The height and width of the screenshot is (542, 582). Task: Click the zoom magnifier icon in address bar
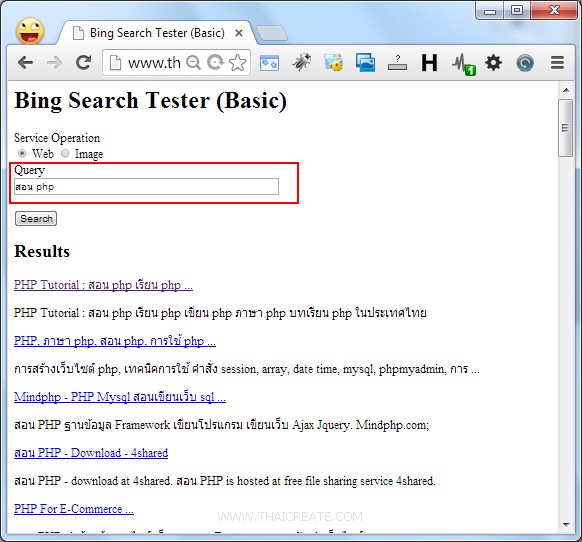(x=193, y=63)
